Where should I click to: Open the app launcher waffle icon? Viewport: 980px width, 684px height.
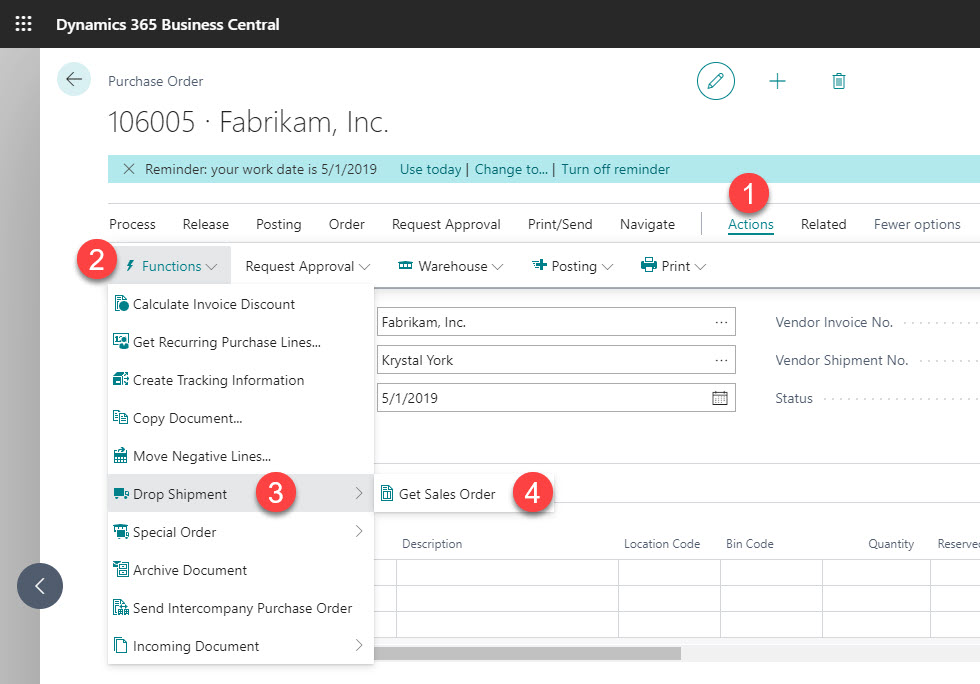click(23, 24)
